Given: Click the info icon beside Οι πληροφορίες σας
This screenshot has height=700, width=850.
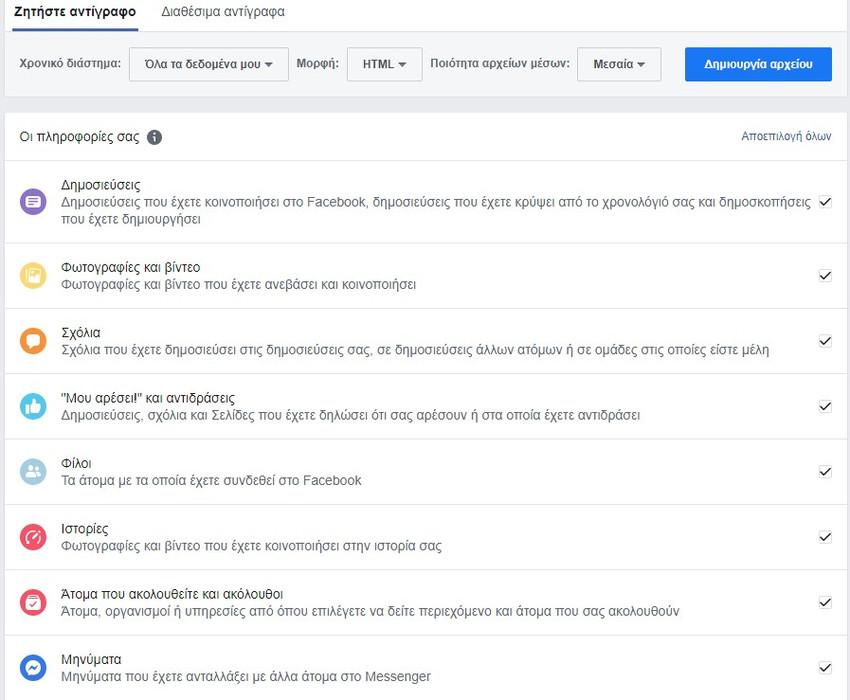Looking at the screenshot, I should [x=154, y=137].
